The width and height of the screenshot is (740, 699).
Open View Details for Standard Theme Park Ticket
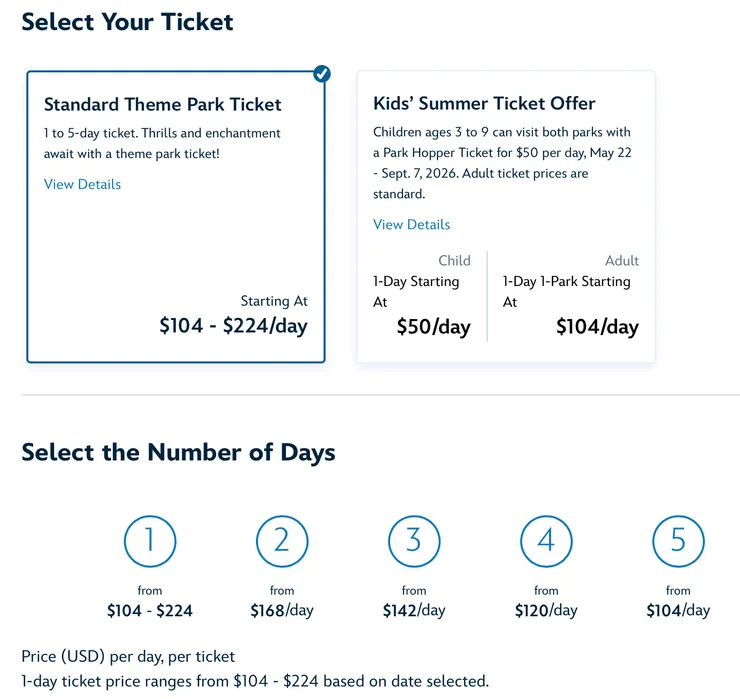82,184
